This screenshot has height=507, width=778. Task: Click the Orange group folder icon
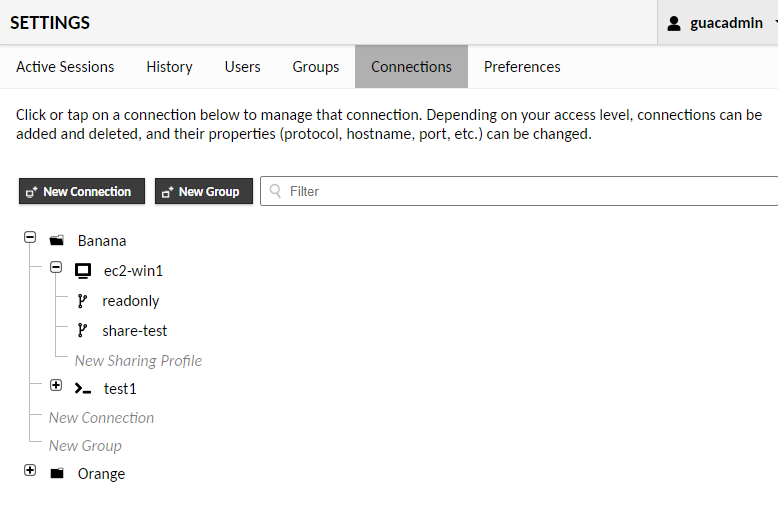click(x=57, y=473)
